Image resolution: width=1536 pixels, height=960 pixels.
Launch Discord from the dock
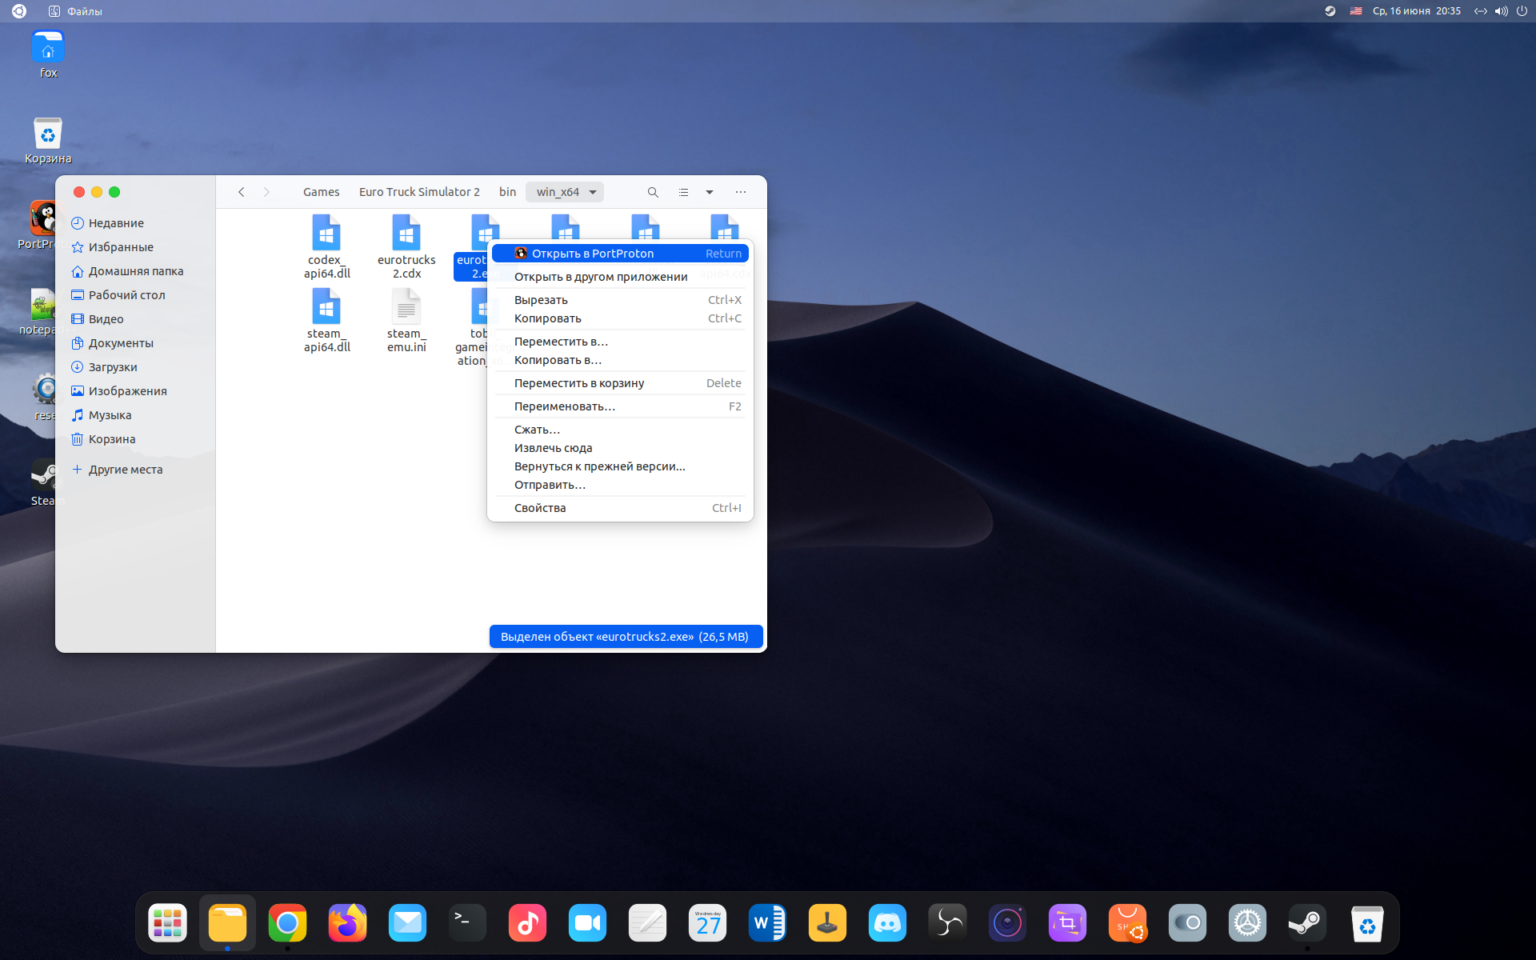(x=887, y=923)
